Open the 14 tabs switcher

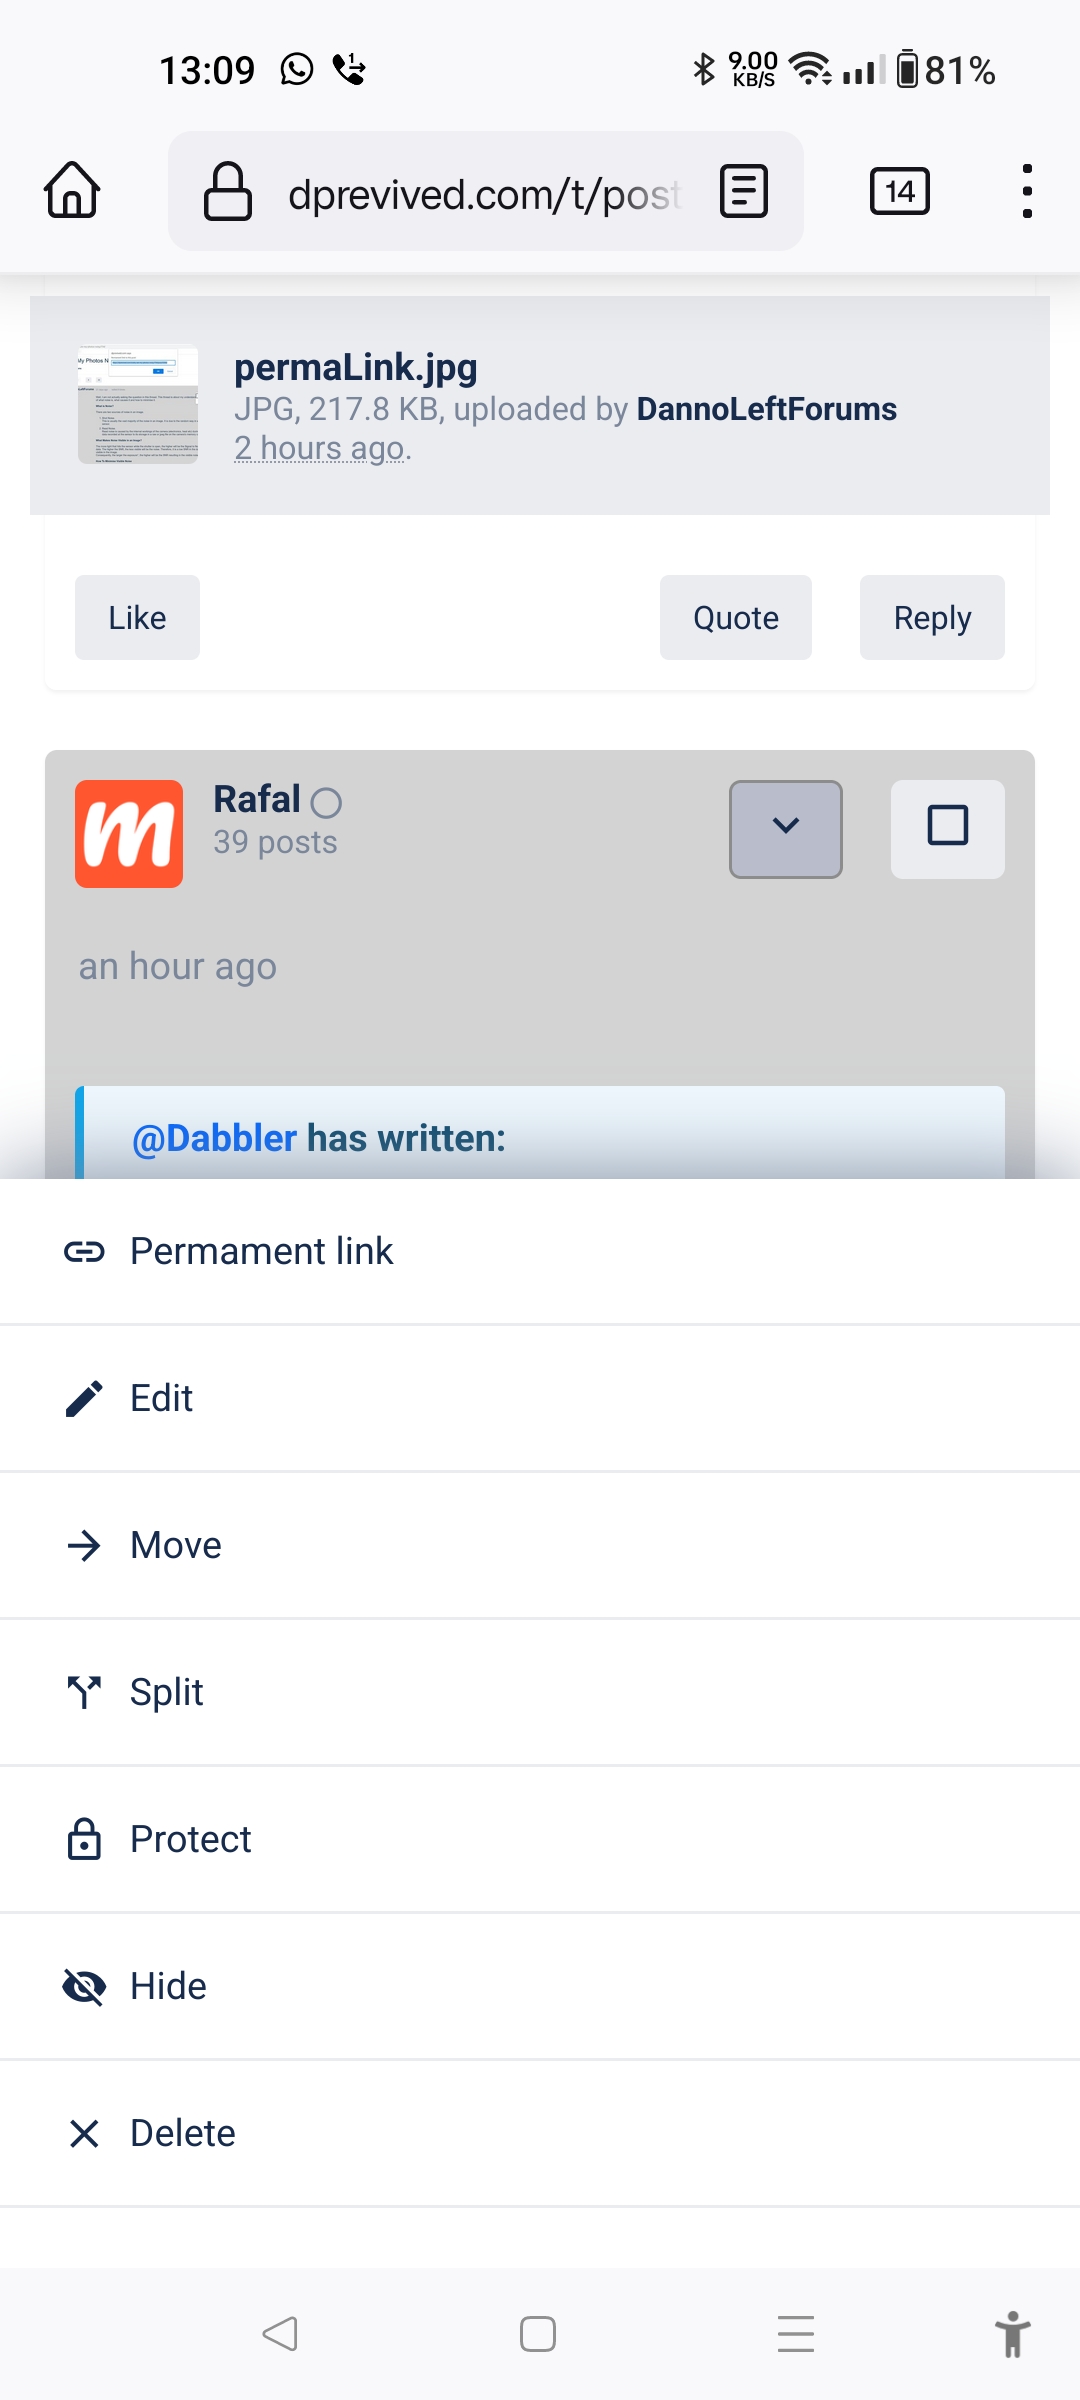coord(900,191)
